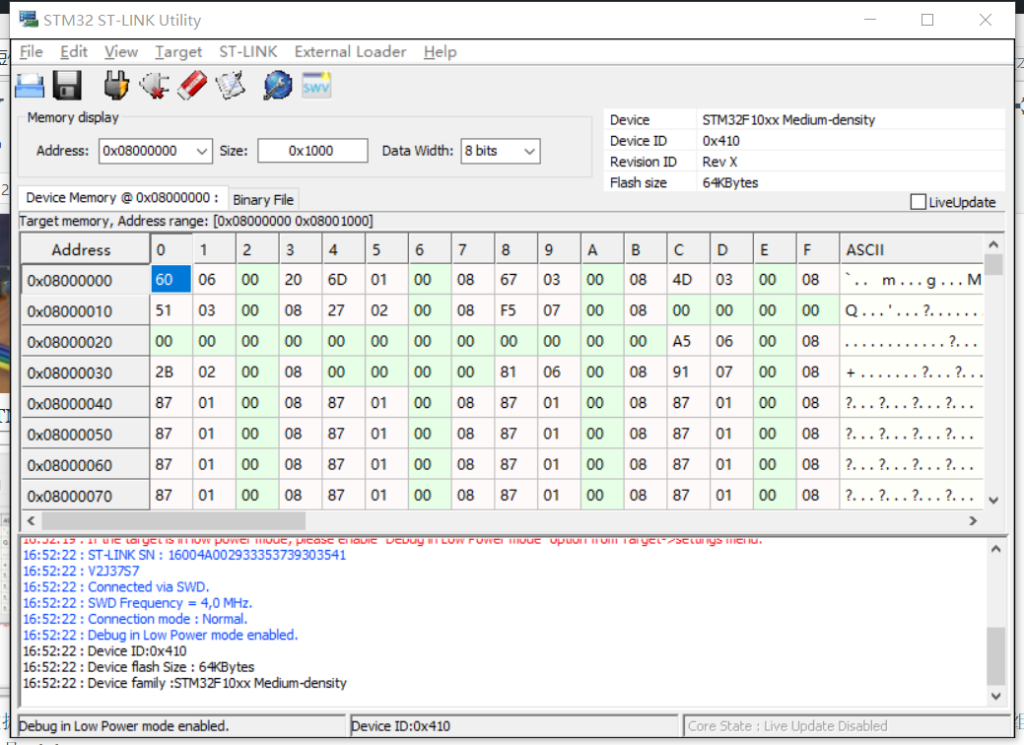The height and width of the screenshot is (745, 1024).
Task: Click memory table scroll up arrow
Action: (x=993, y=244)
